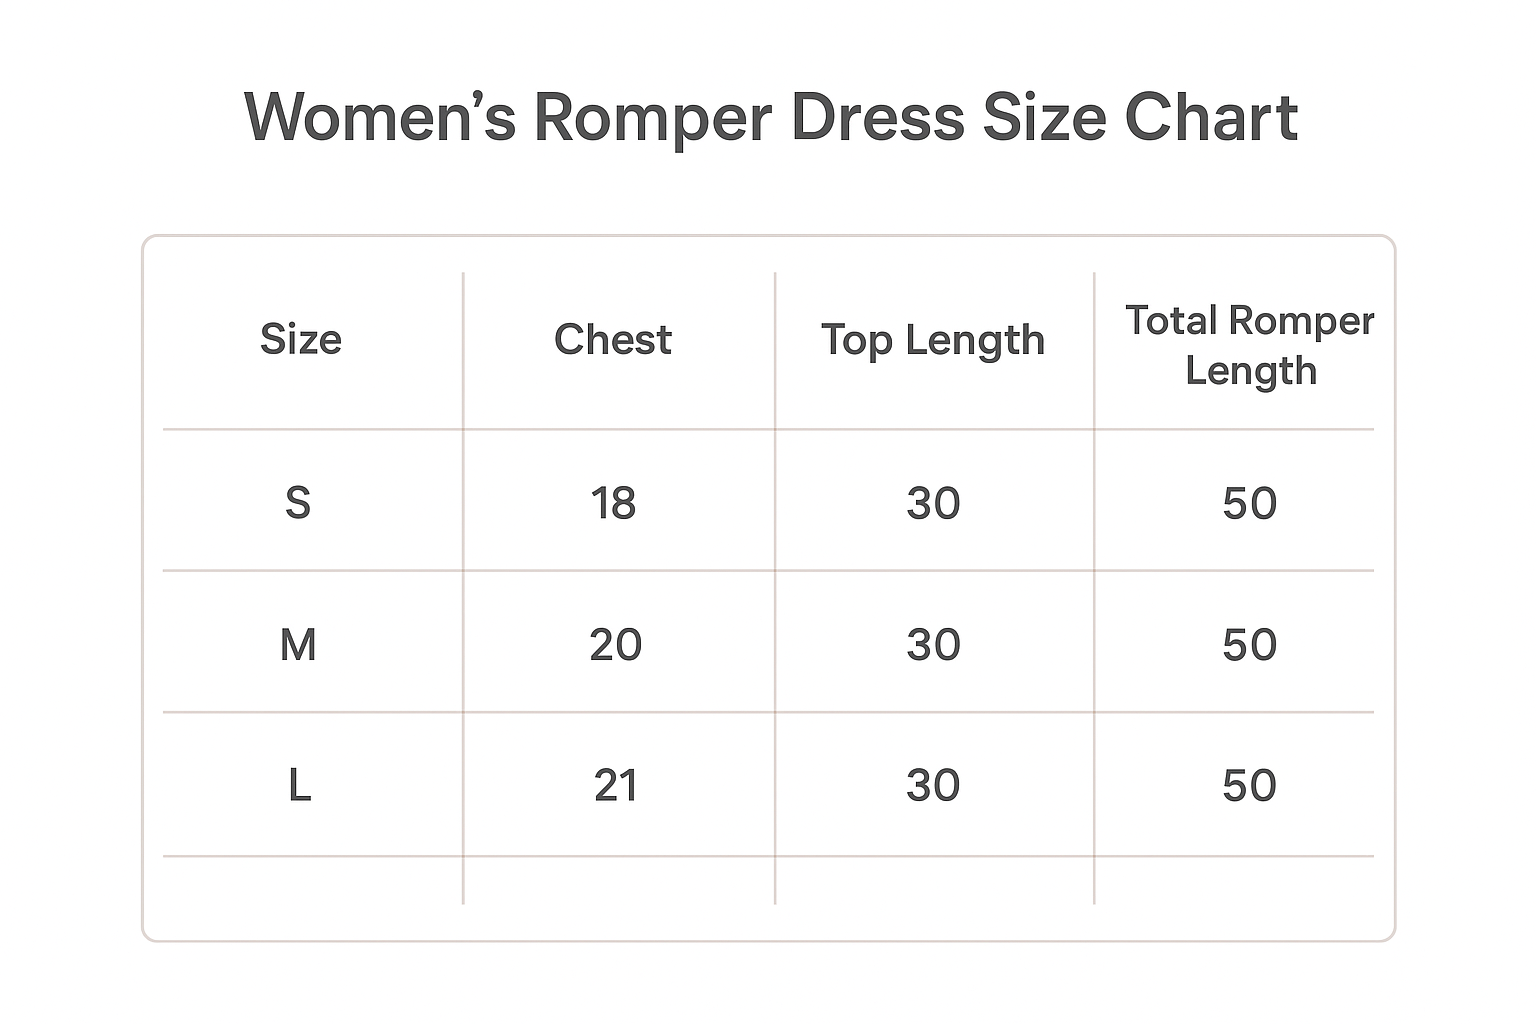This screenshot has height=1024, width=1536.
Task: Click the Total Romper Length header
Action: click(x=1249, y=345)
